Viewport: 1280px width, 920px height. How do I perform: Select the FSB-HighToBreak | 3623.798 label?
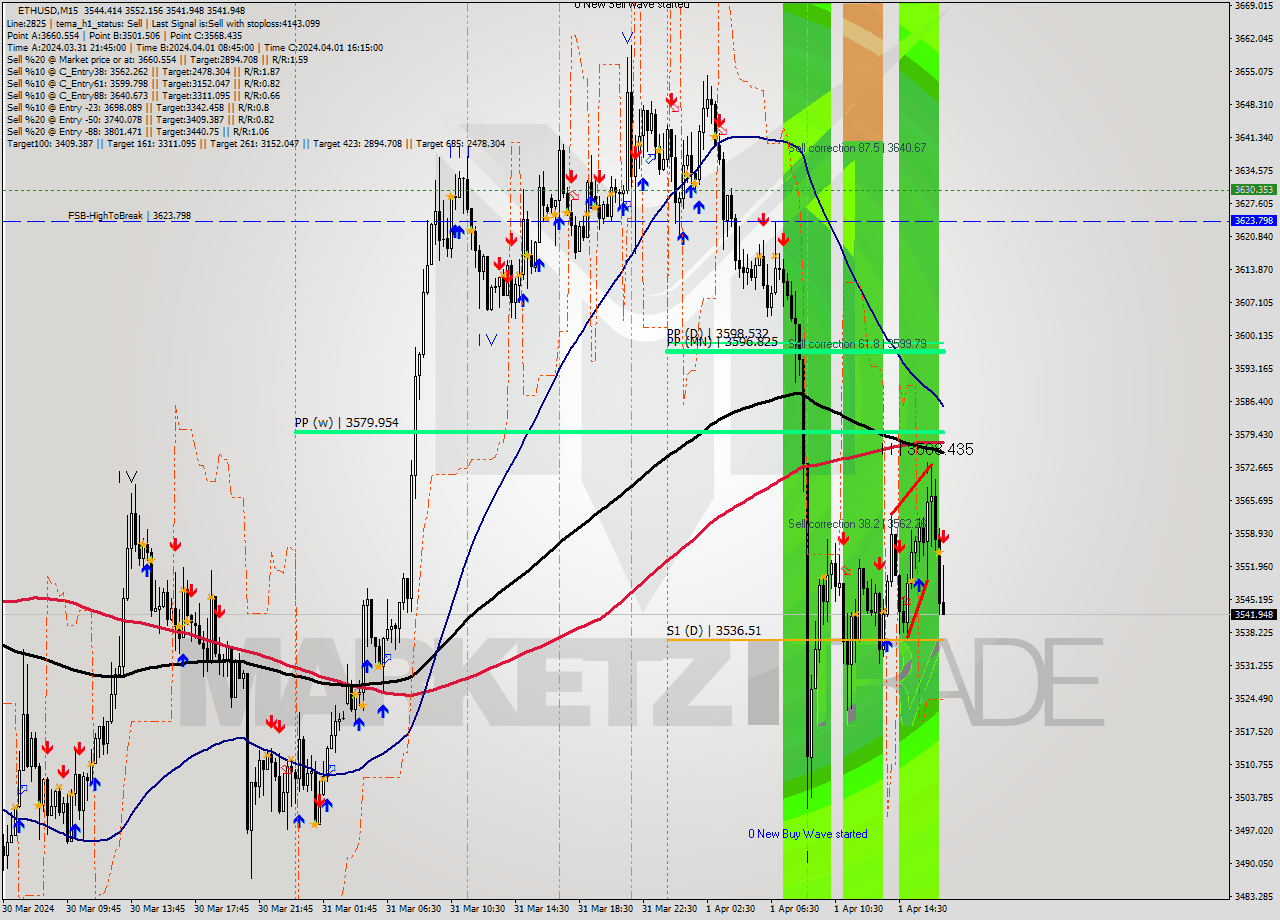click(129, 215)
